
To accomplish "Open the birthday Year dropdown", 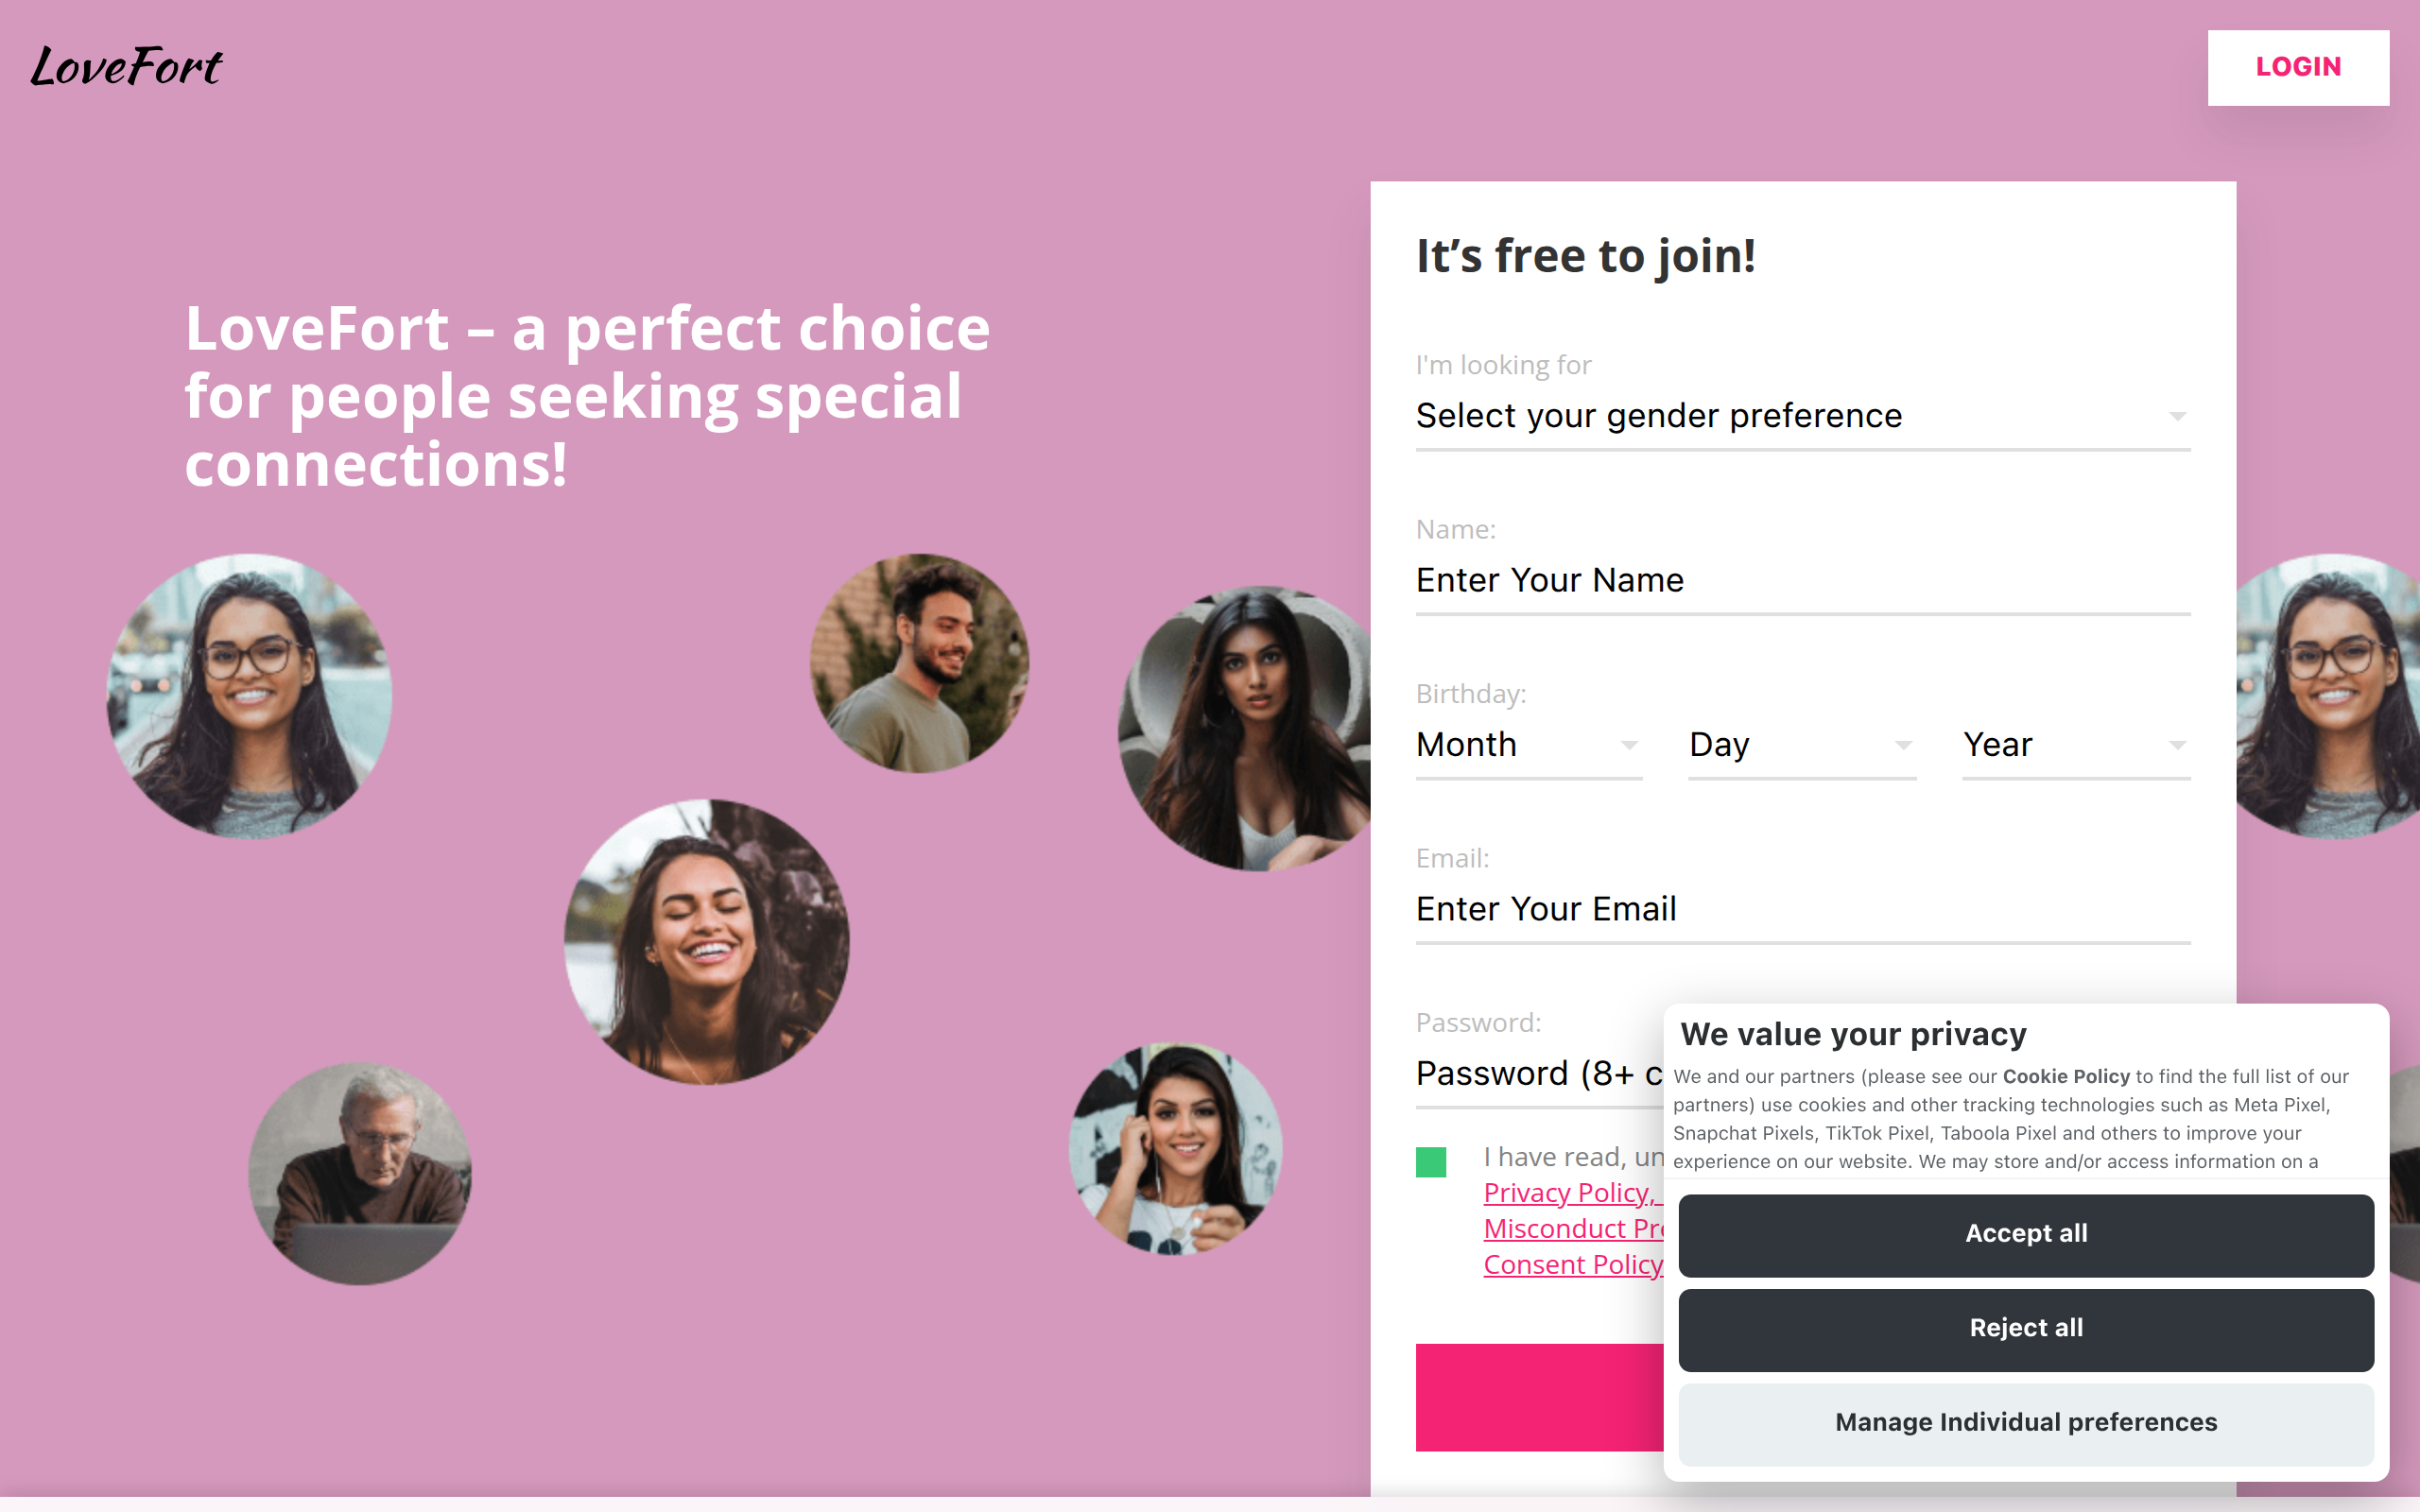I will [2075, 745].
